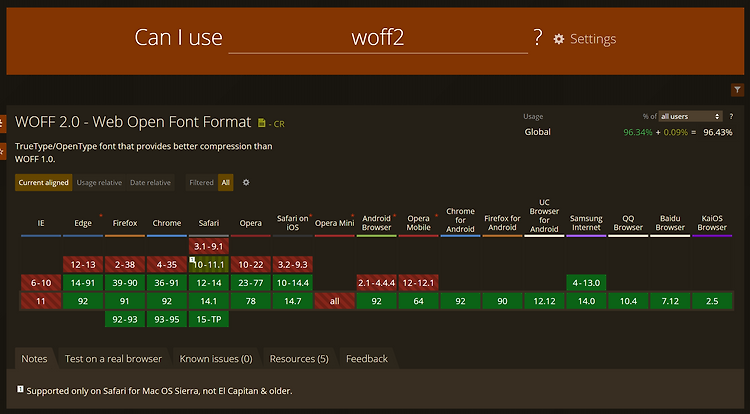Screen dimensions: 750x414
Task: Click IE 11 cell
Action: (x=41, y=301)
